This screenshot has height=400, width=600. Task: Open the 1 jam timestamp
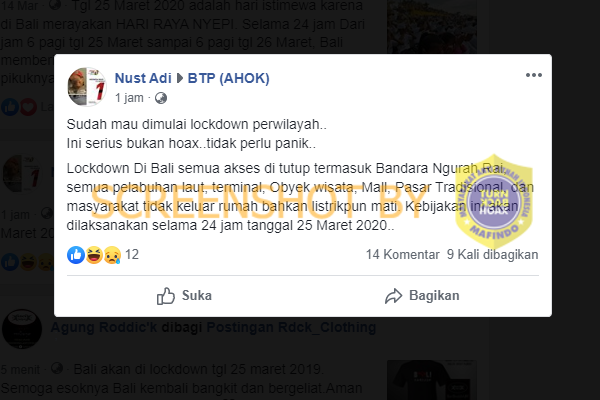[x=129, y=98]
